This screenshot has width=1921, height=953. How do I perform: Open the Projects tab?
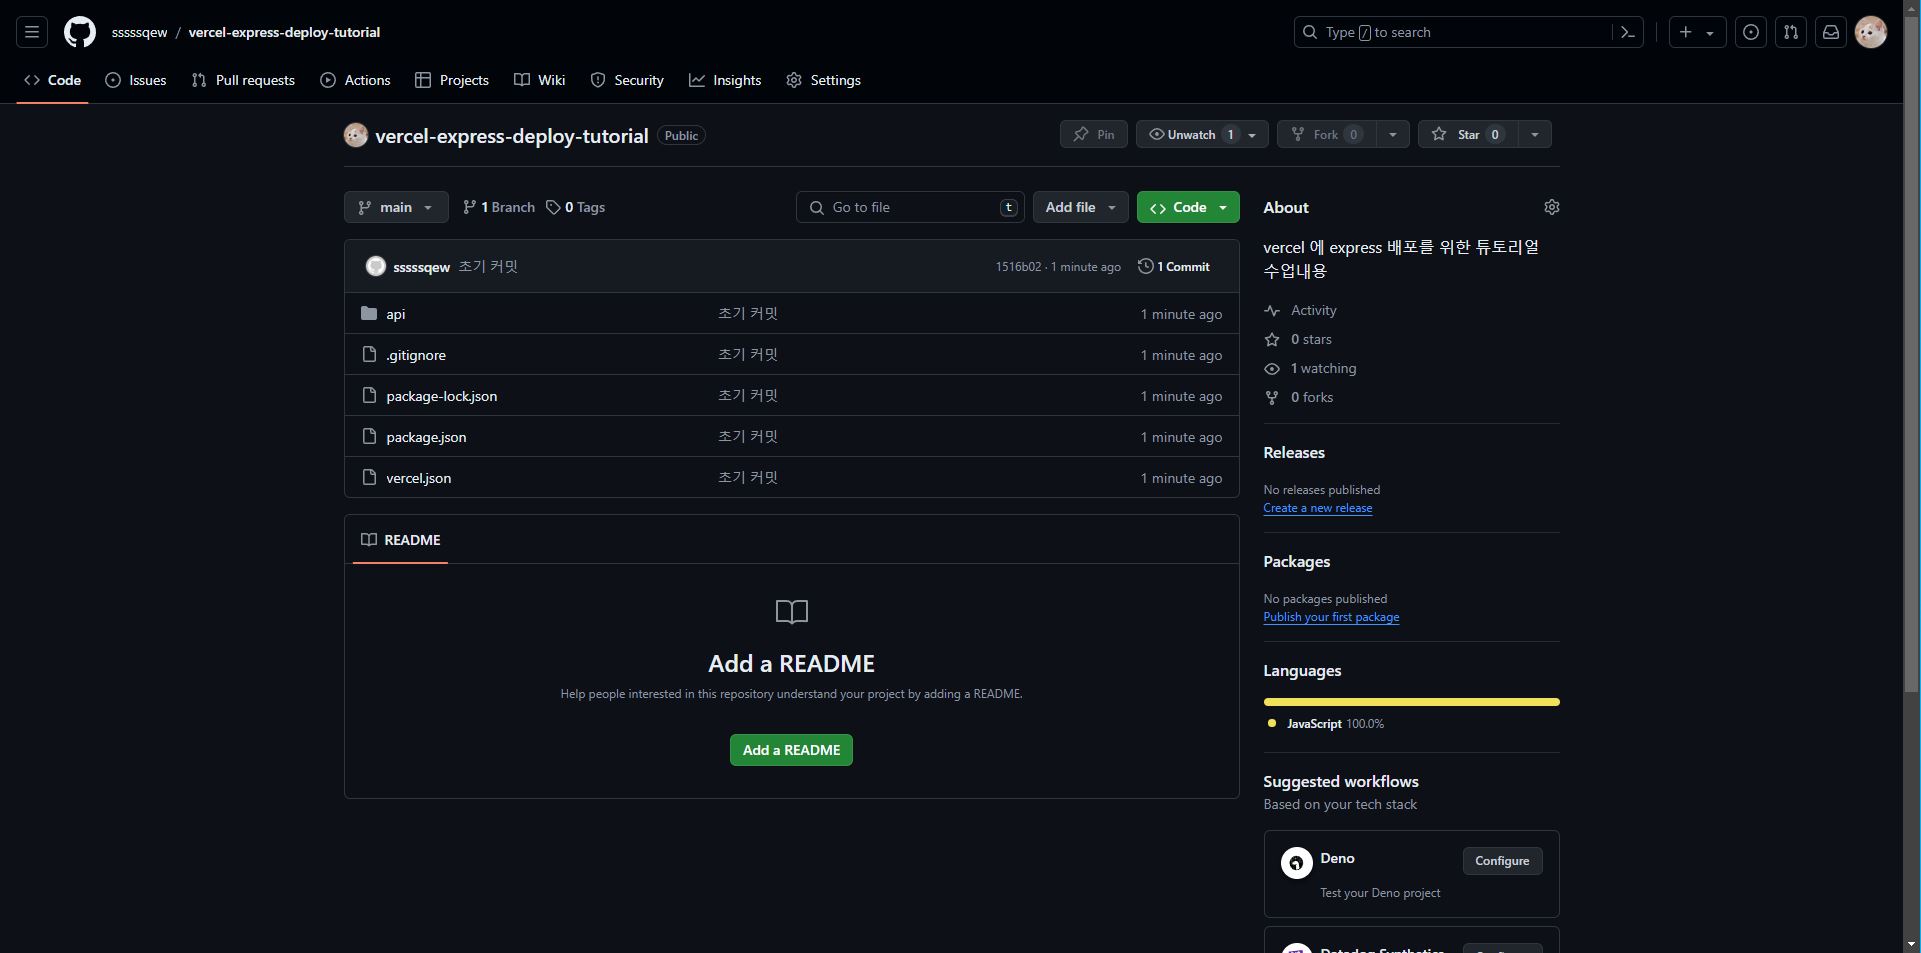coord(452,80)
